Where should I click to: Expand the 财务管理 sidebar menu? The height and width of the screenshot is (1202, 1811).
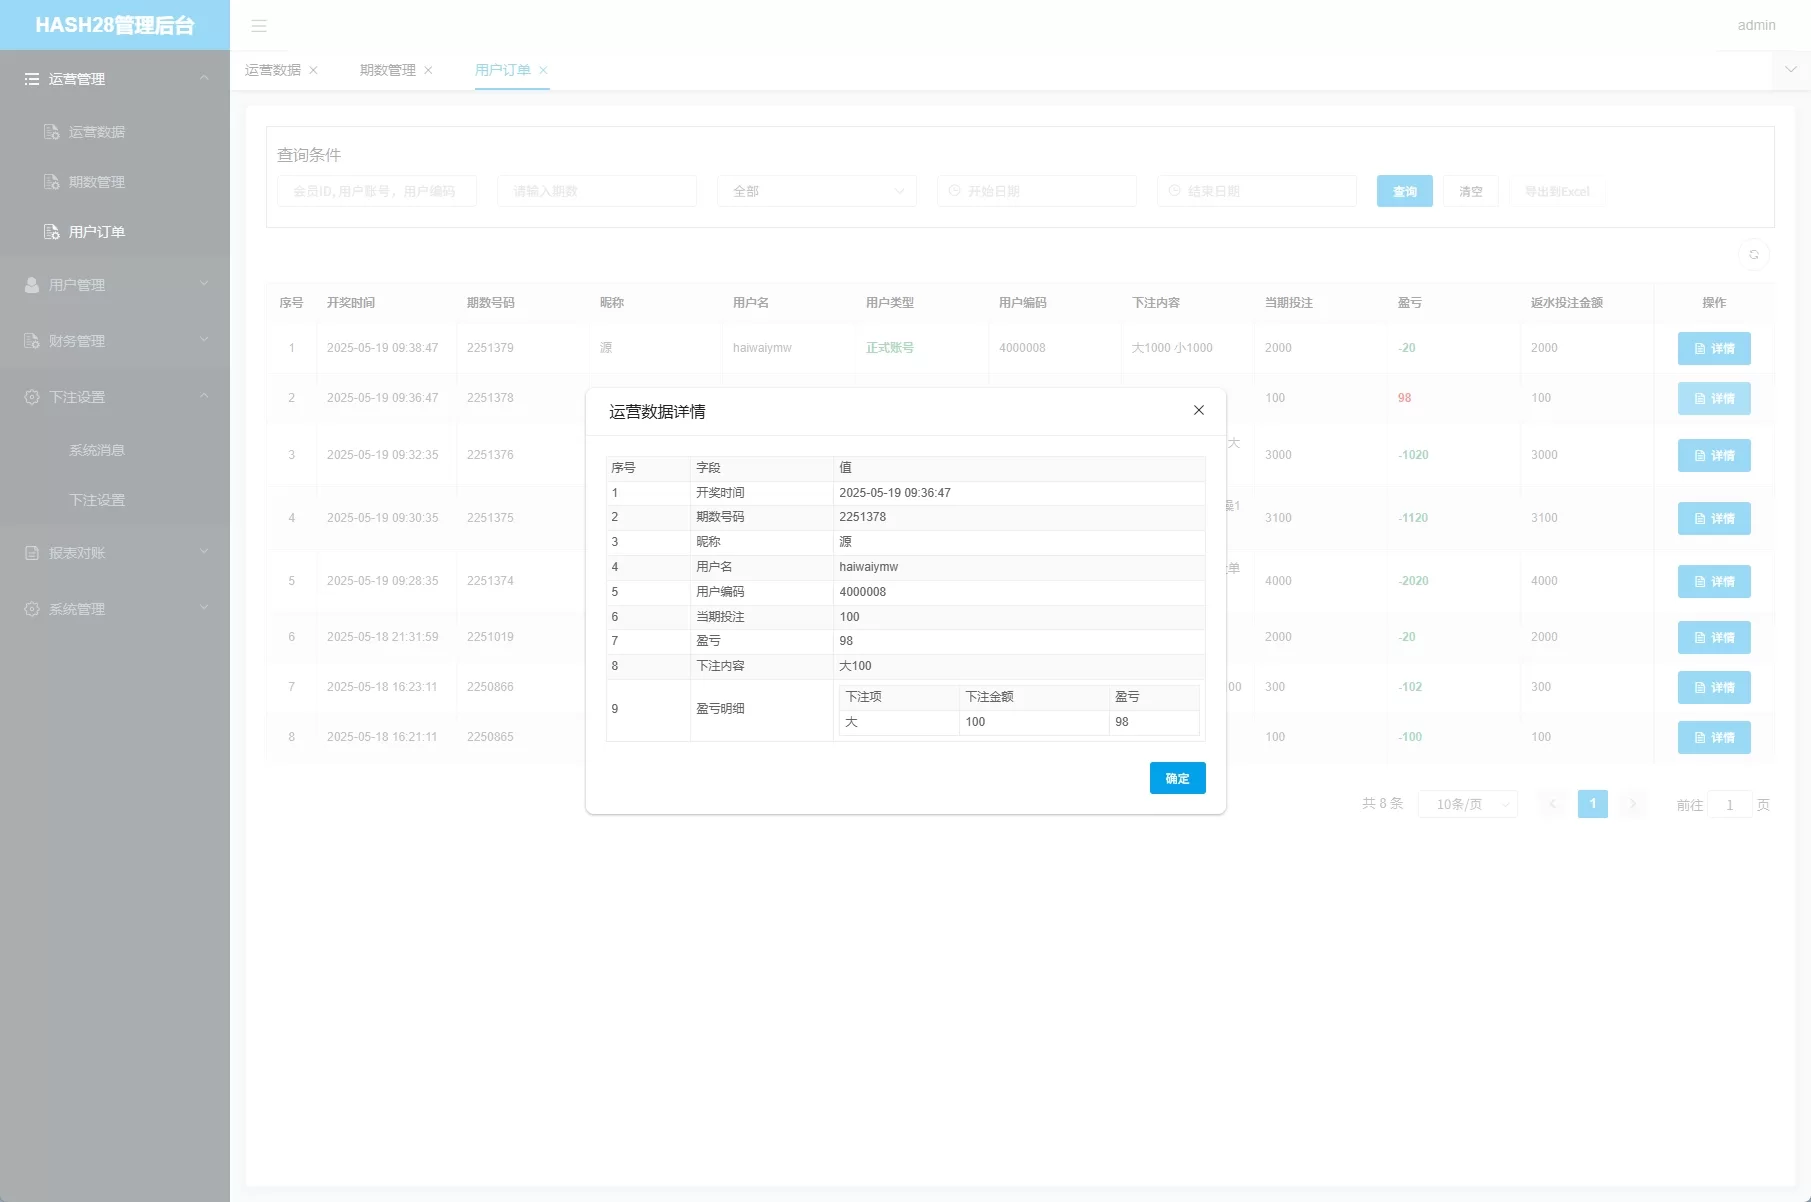pyautogui.click(x=115, y=341)
